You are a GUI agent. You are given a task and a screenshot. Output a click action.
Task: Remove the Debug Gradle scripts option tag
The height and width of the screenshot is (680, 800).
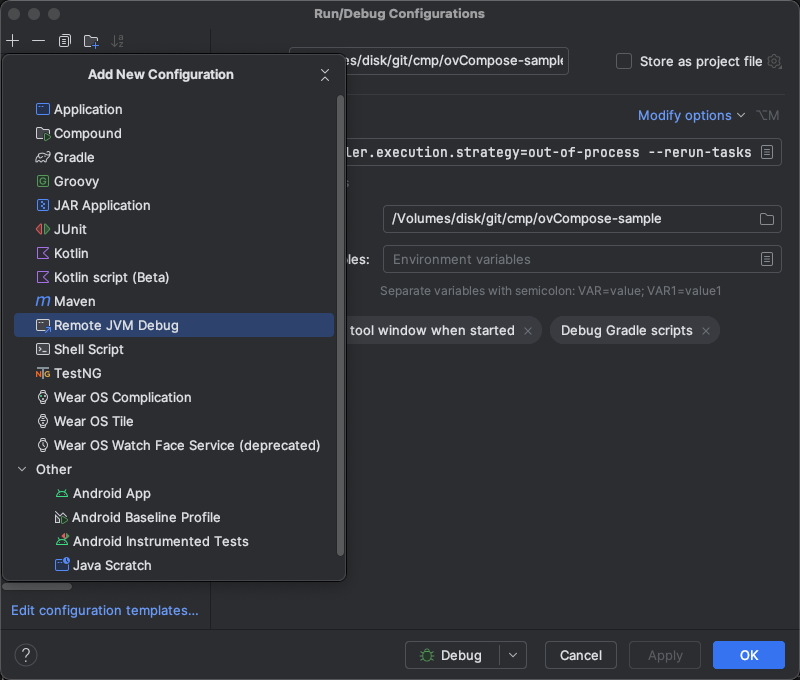706,331
